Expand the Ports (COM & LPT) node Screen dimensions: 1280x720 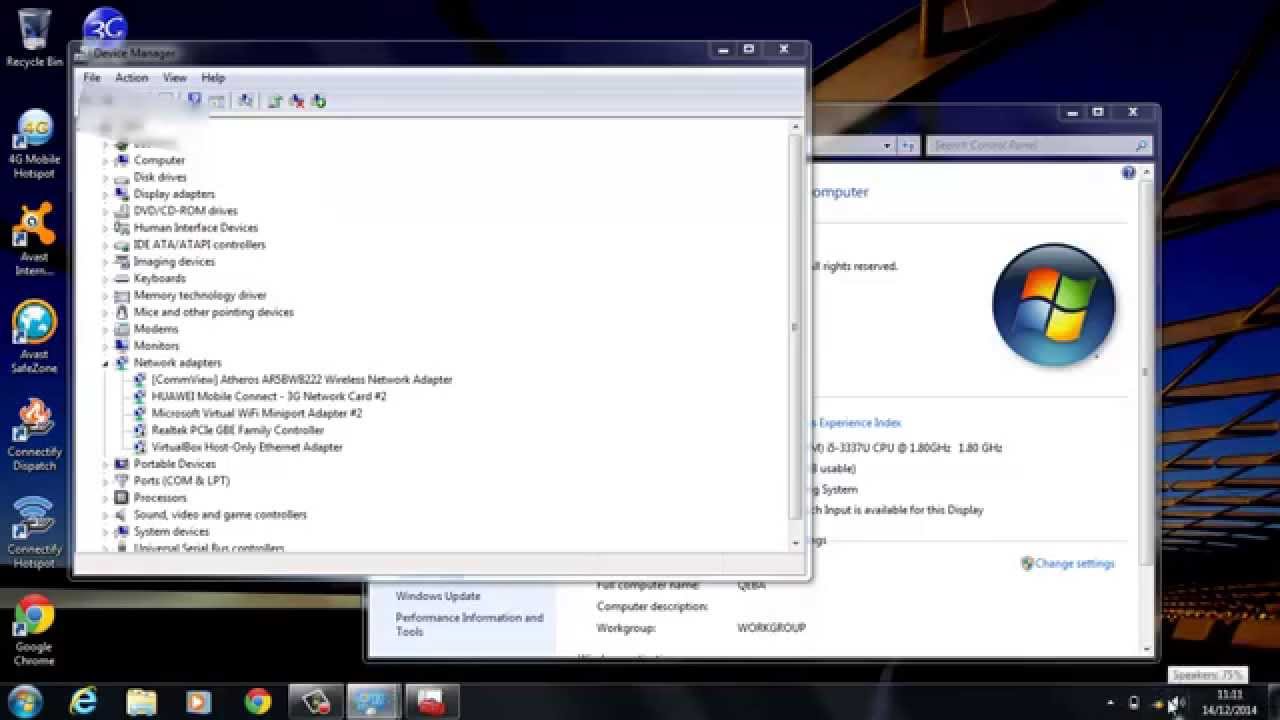[x=105, y=482]
